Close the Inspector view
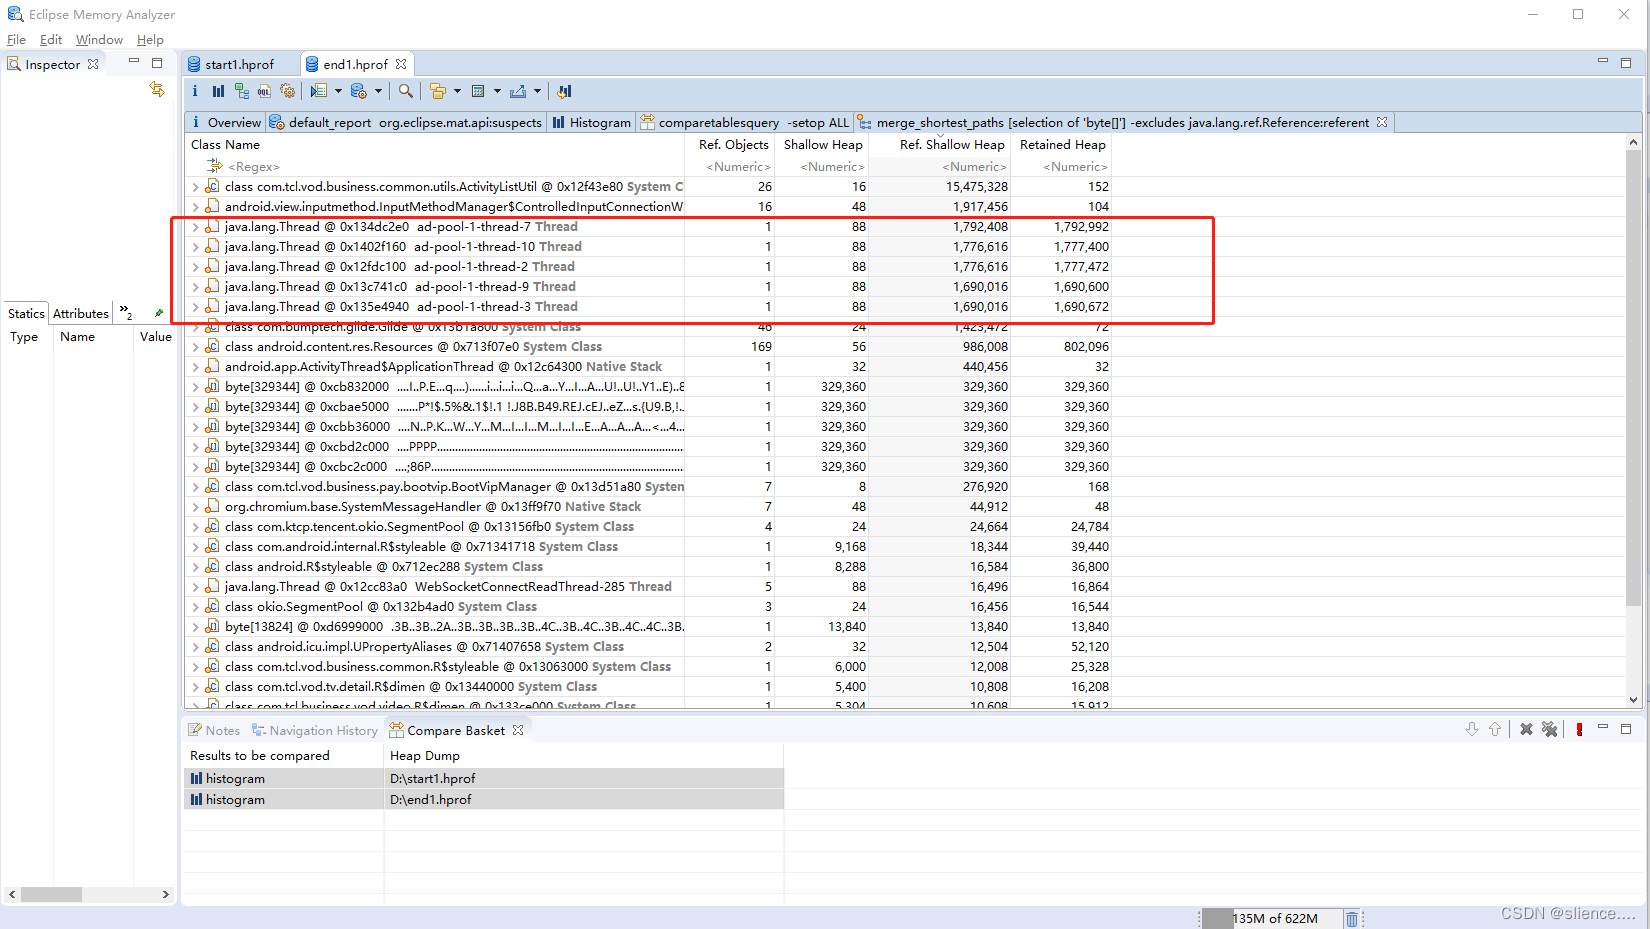 pyautogui.click(x=93, y=64)
